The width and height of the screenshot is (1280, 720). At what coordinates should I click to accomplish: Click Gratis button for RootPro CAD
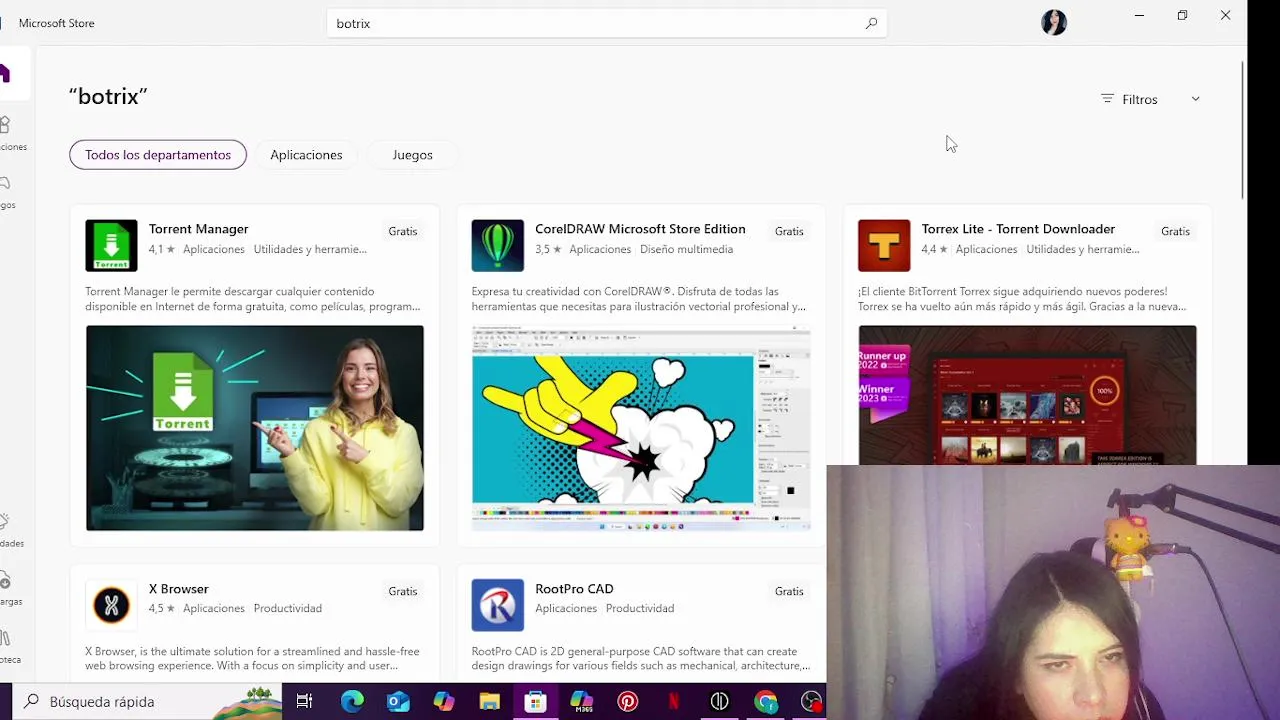(x=789, y=591)
